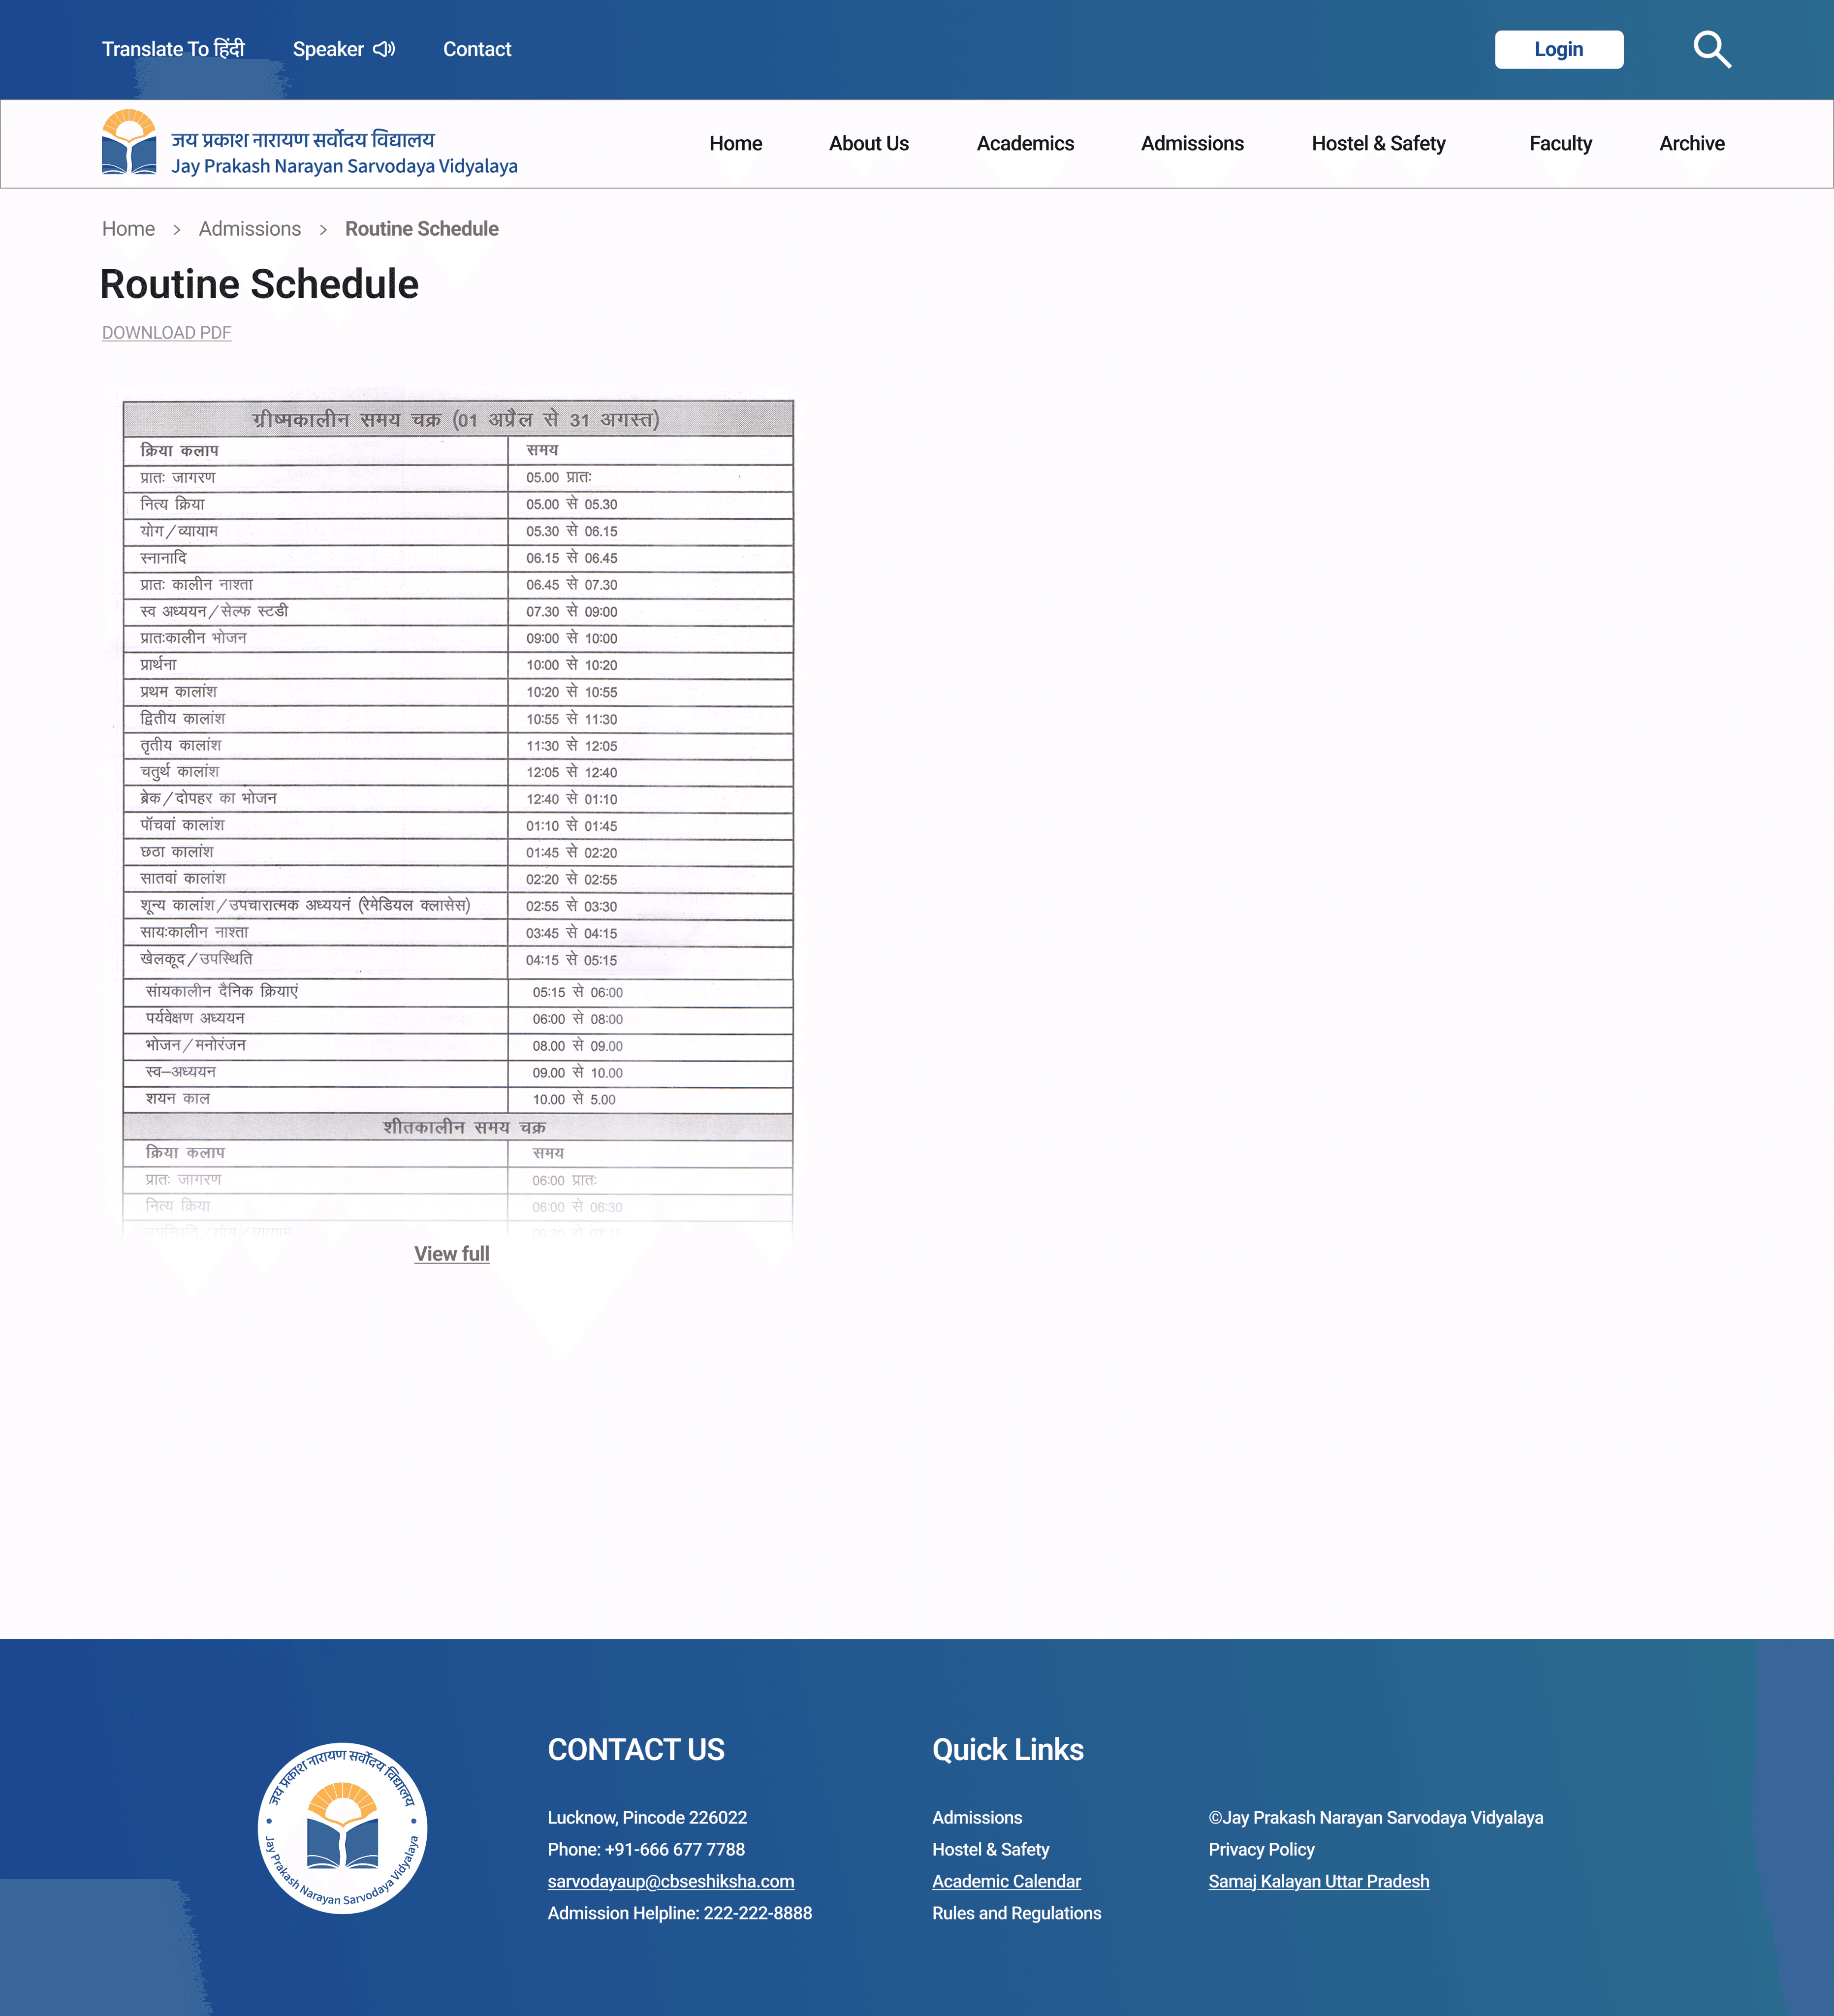Click the Speaker audio icon
Viewport: 1834px width, 2016px height.
384,49
